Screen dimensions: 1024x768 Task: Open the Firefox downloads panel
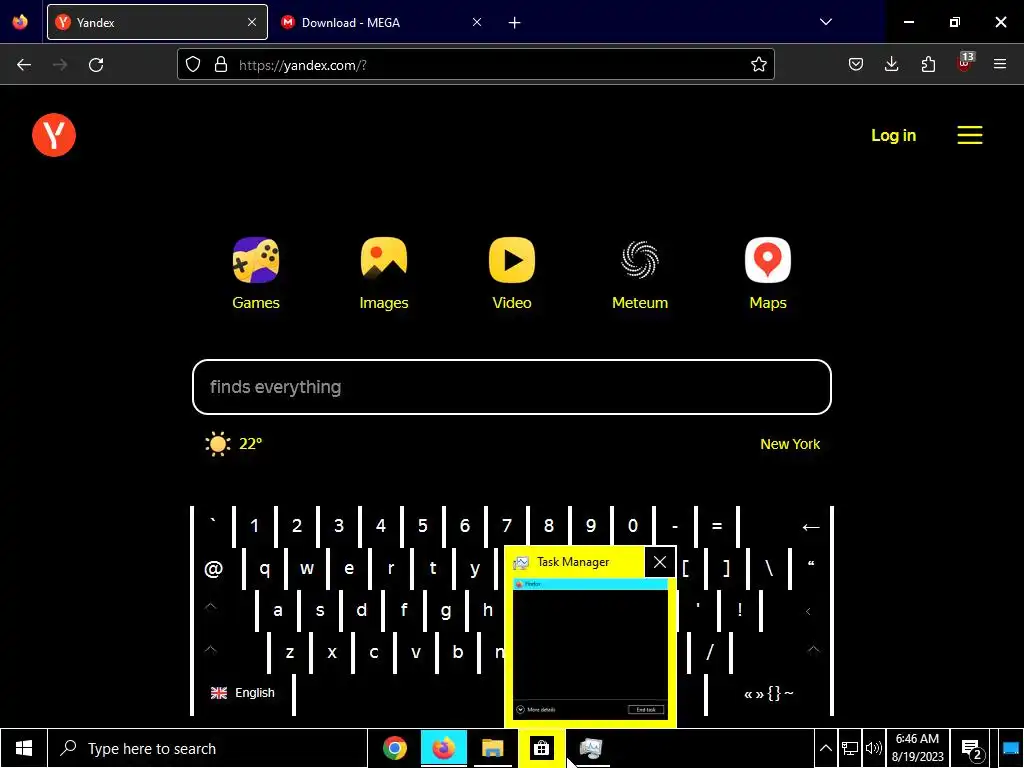click(891, 64)
